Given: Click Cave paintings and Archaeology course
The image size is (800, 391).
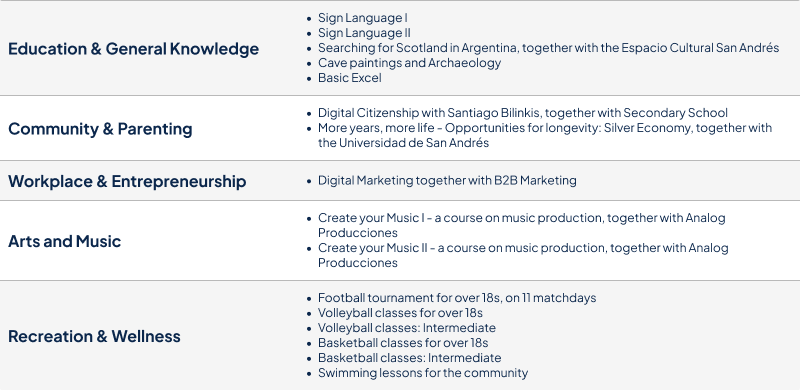Looking at the screenshot, I should pos(409,63).
